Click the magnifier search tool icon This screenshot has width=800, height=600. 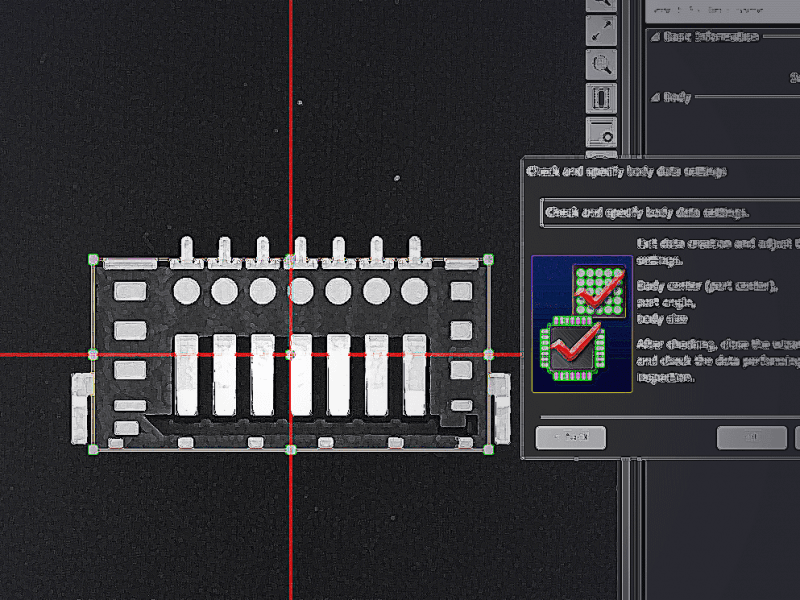coord(601,64)
